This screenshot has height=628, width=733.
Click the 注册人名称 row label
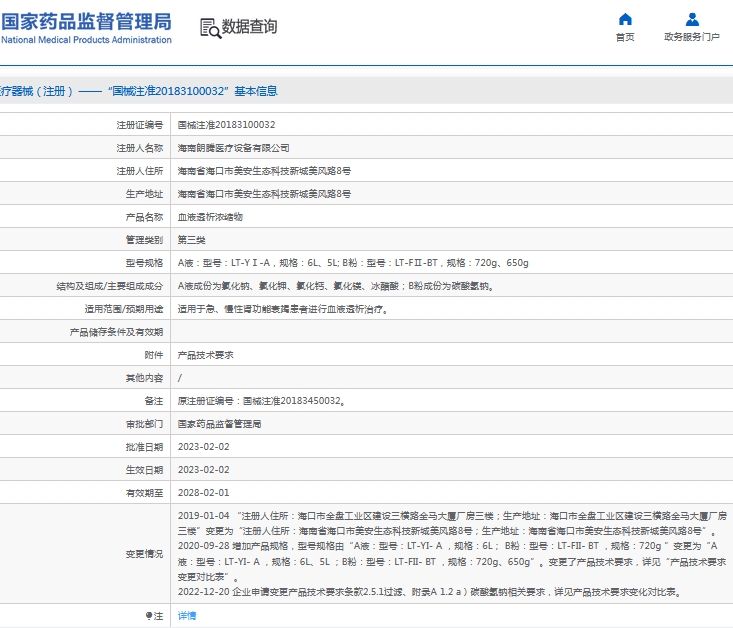click(x=139, y=148)
